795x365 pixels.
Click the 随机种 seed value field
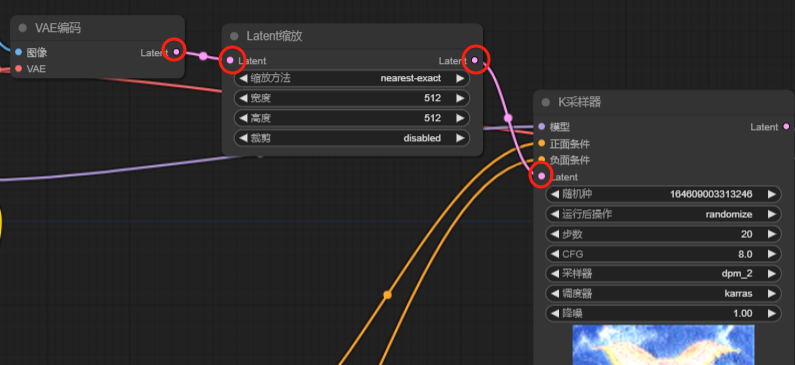[663, 194]
